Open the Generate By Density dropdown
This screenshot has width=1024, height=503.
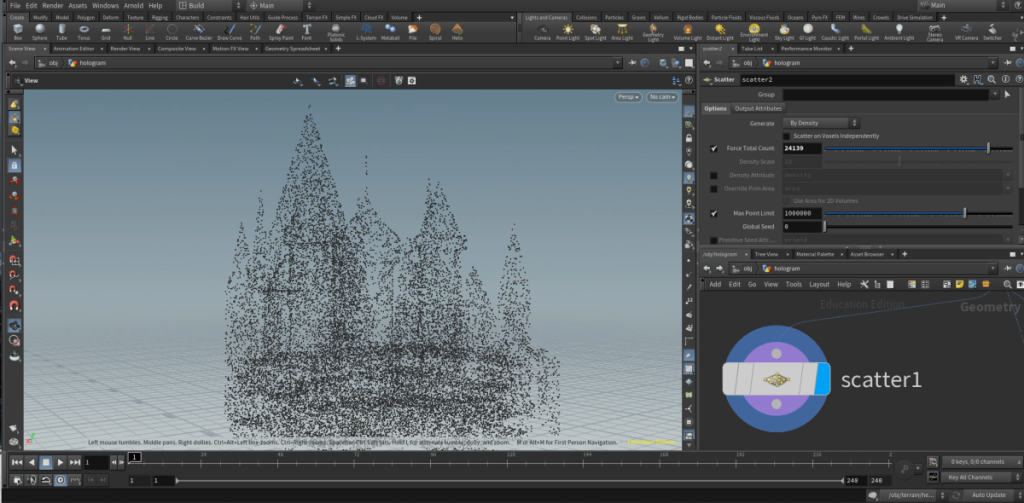click(x=822, y=123)
